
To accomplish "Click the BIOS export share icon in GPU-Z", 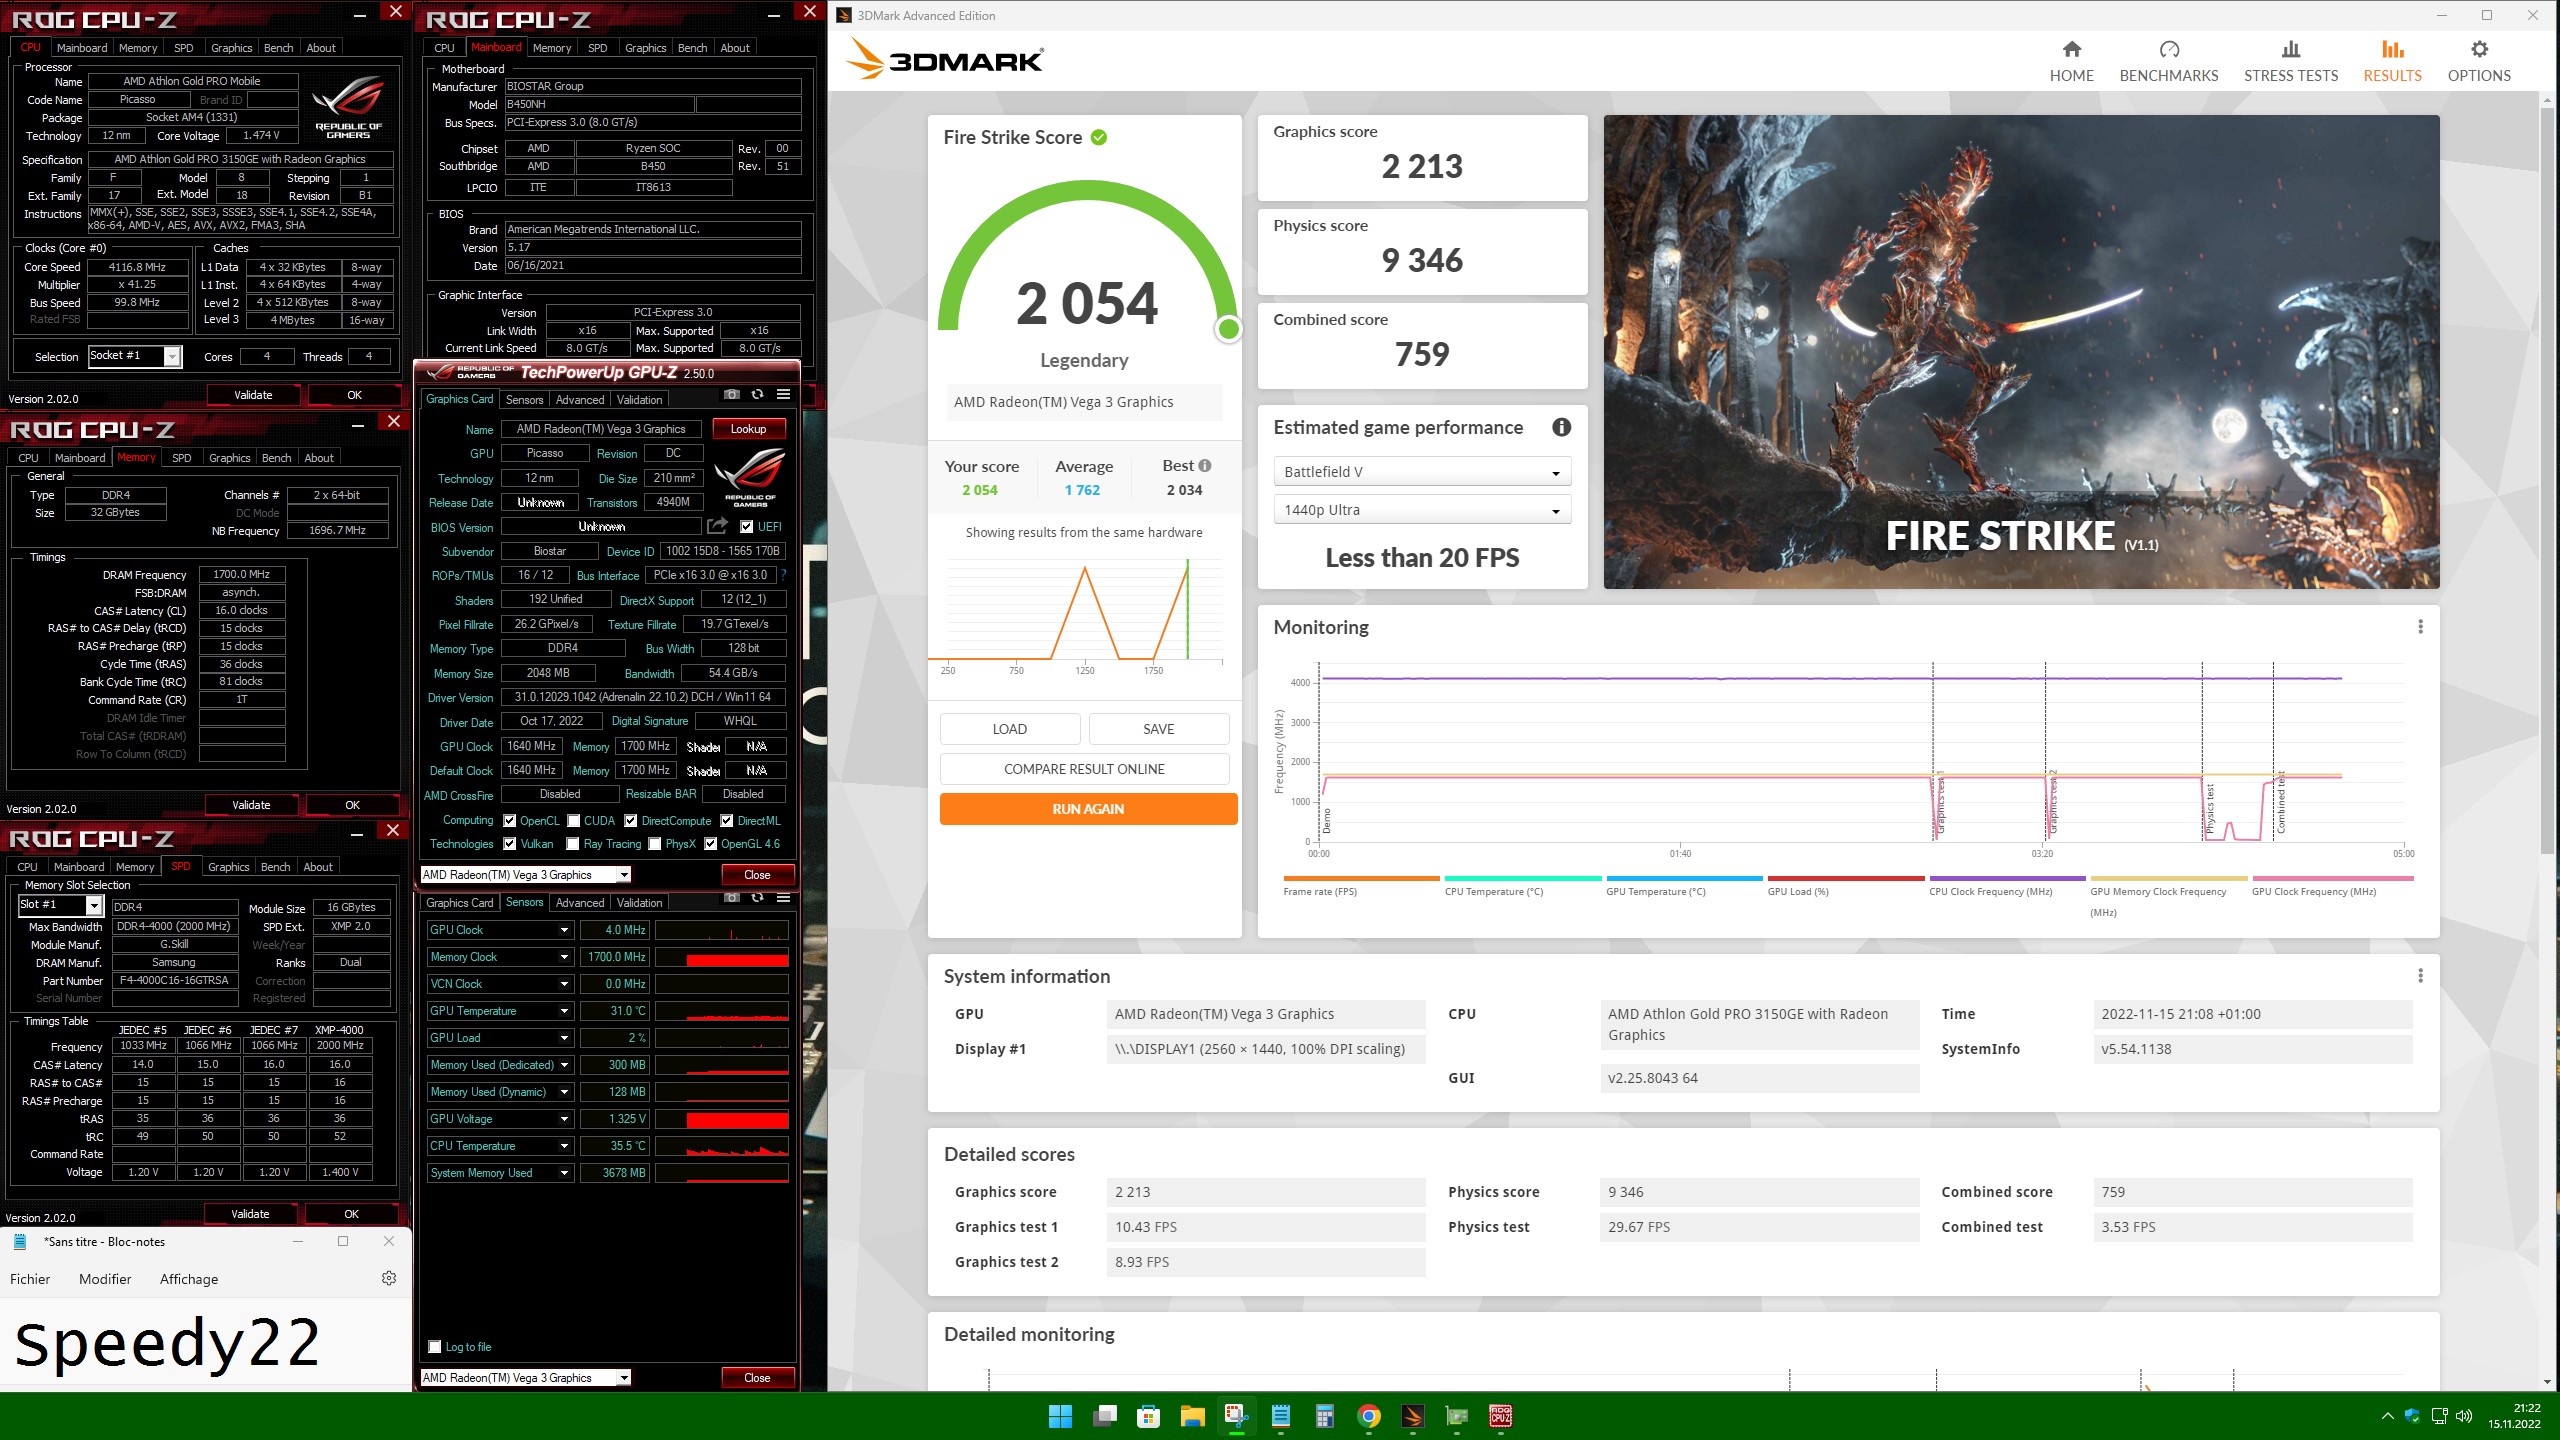I will [x=717, y=526].
